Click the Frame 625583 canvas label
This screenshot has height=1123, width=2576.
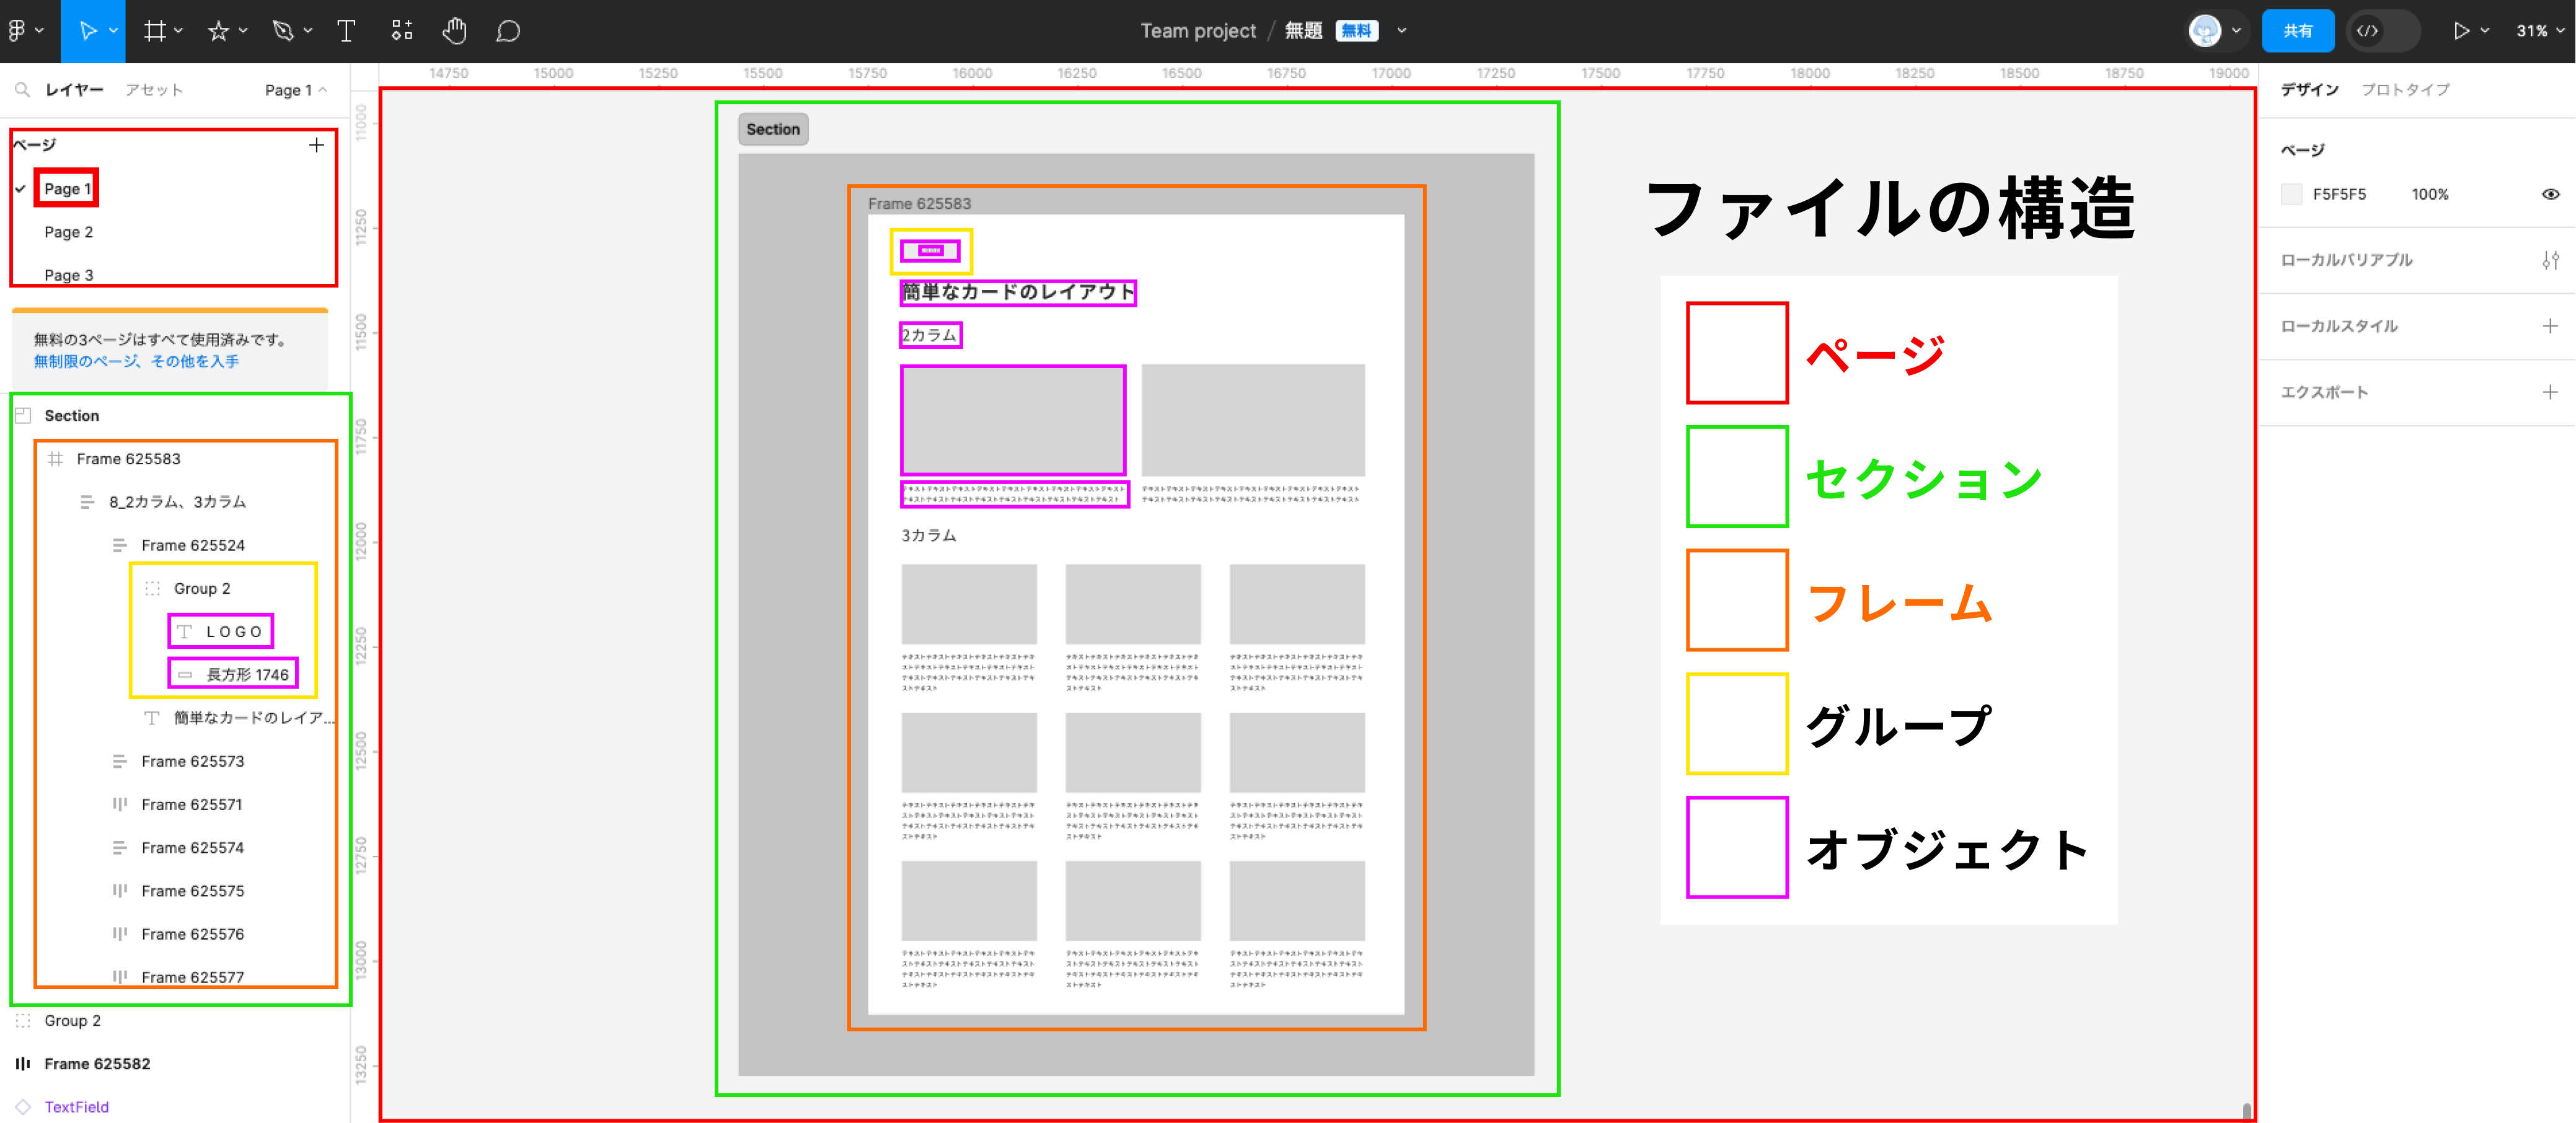tap(919, 204)
